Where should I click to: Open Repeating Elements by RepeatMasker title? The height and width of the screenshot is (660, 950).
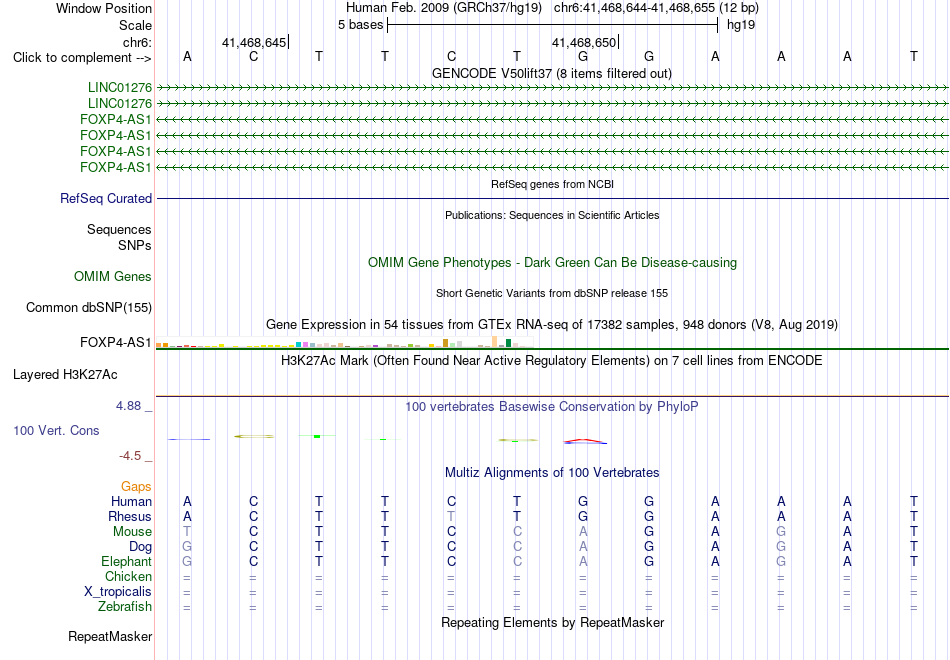click(553, 622)
